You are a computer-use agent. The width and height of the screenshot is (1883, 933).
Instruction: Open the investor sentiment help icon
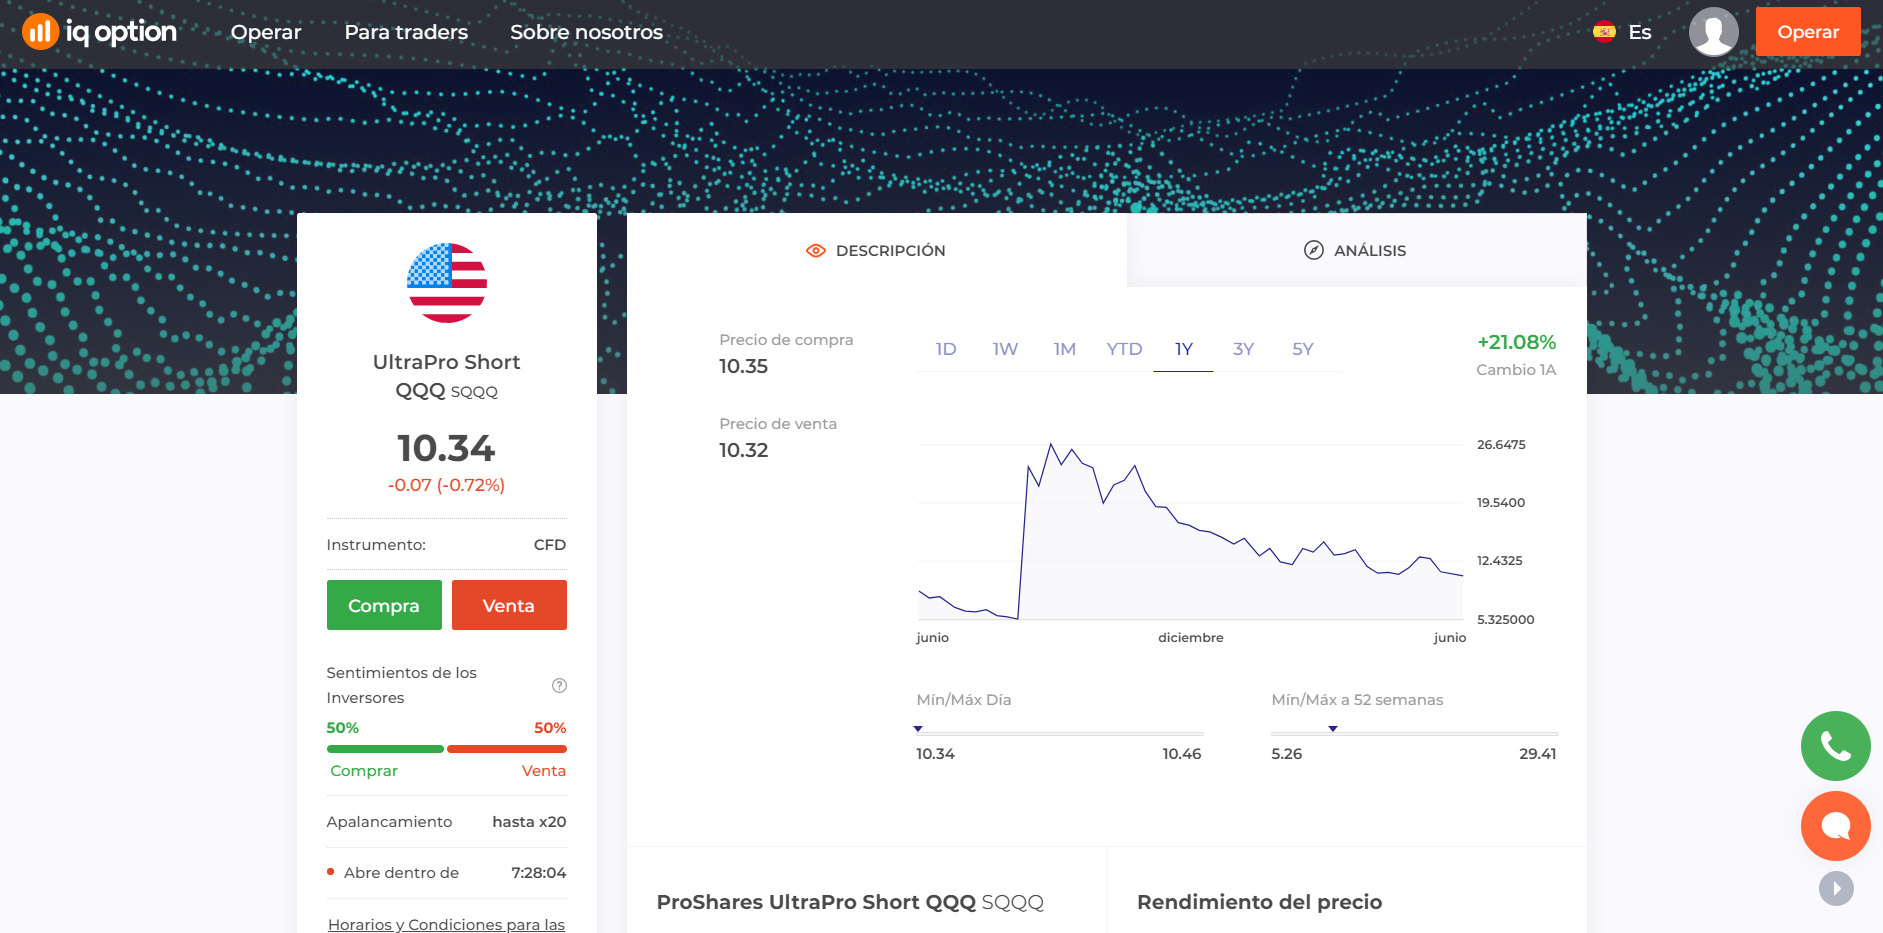559,685
